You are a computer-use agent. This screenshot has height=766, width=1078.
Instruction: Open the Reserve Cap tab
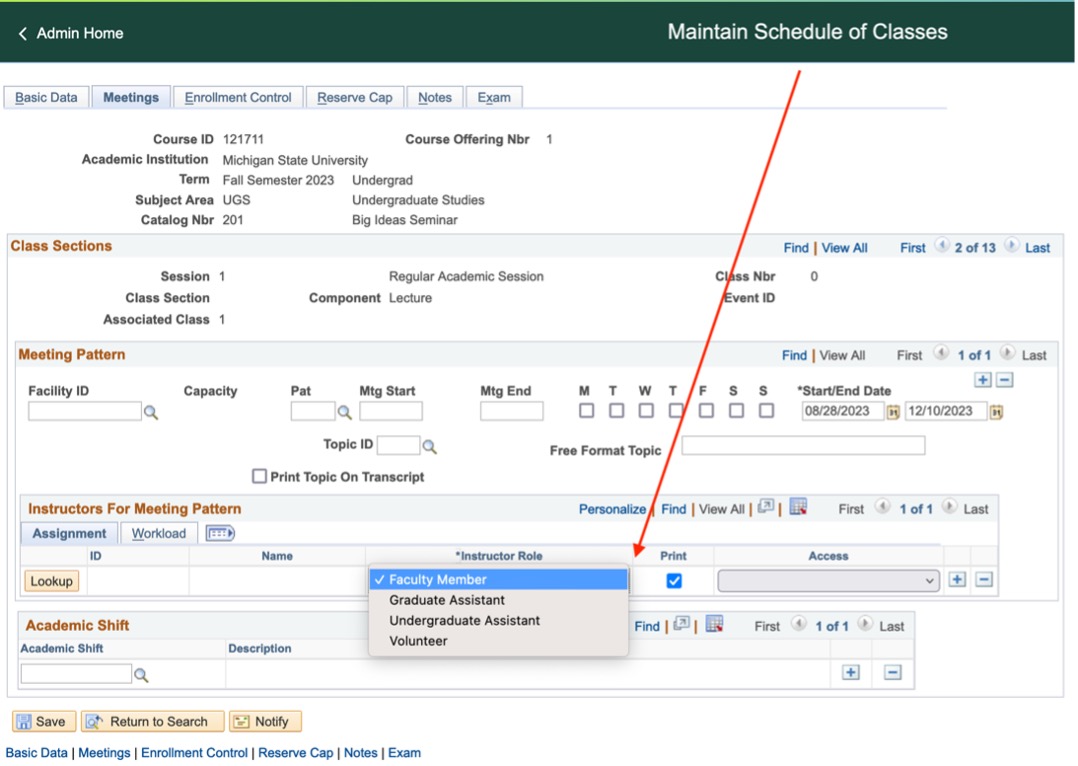(x=355, y=98)
